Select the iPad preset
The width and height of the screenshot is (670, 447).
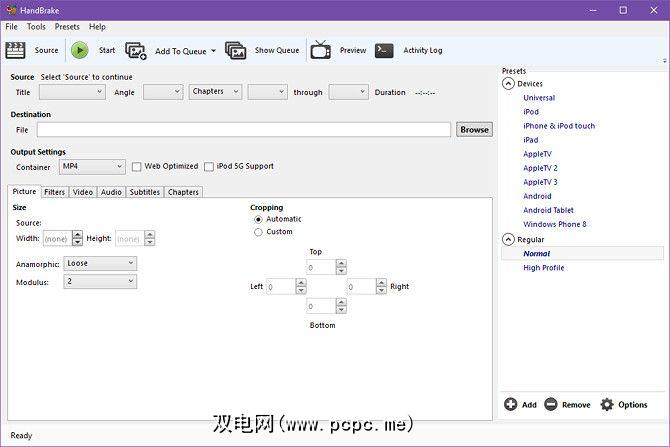click(531, 140)
